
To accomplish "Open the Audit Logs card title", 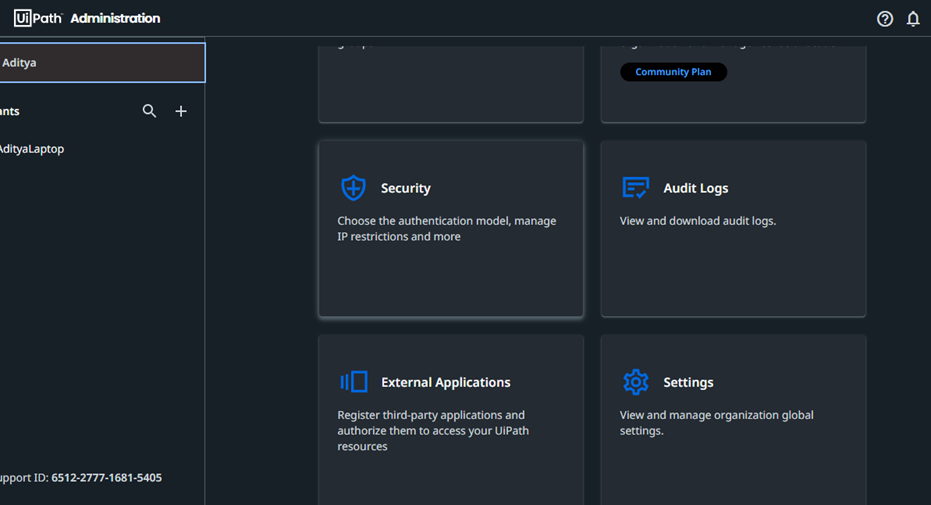I will 695,188.
